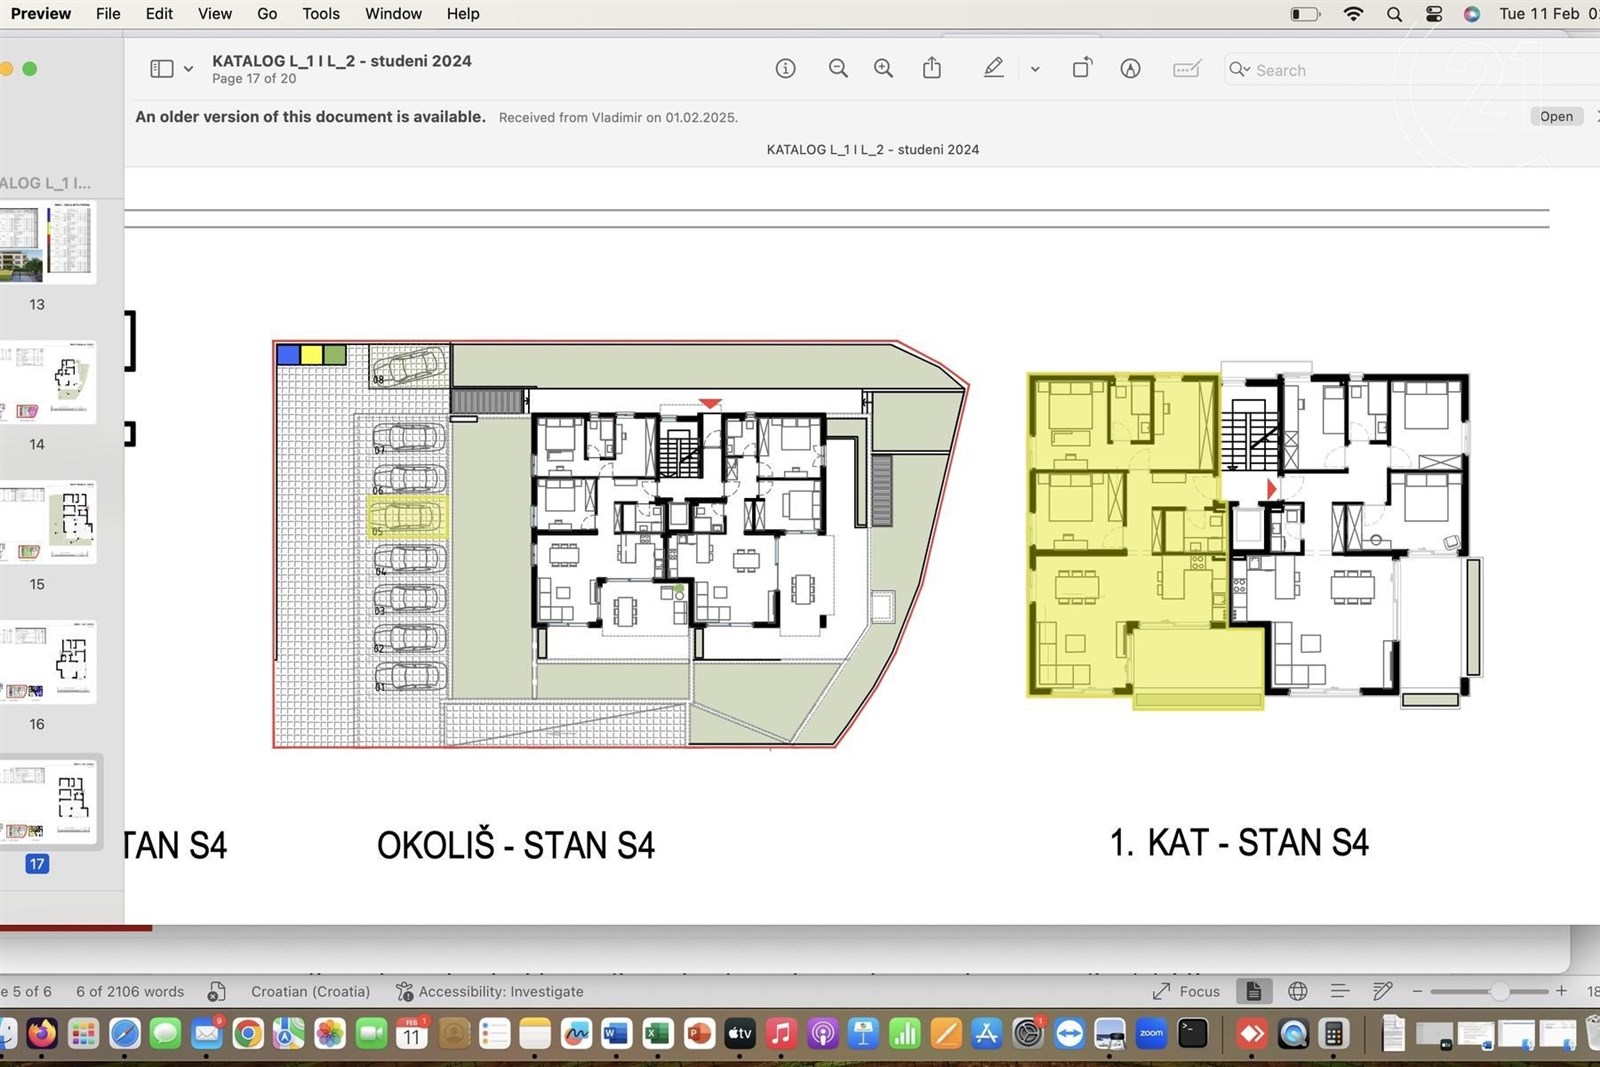Open the Share button in Preview toolbar
1600x1067 pixels.
coord(932,68)
